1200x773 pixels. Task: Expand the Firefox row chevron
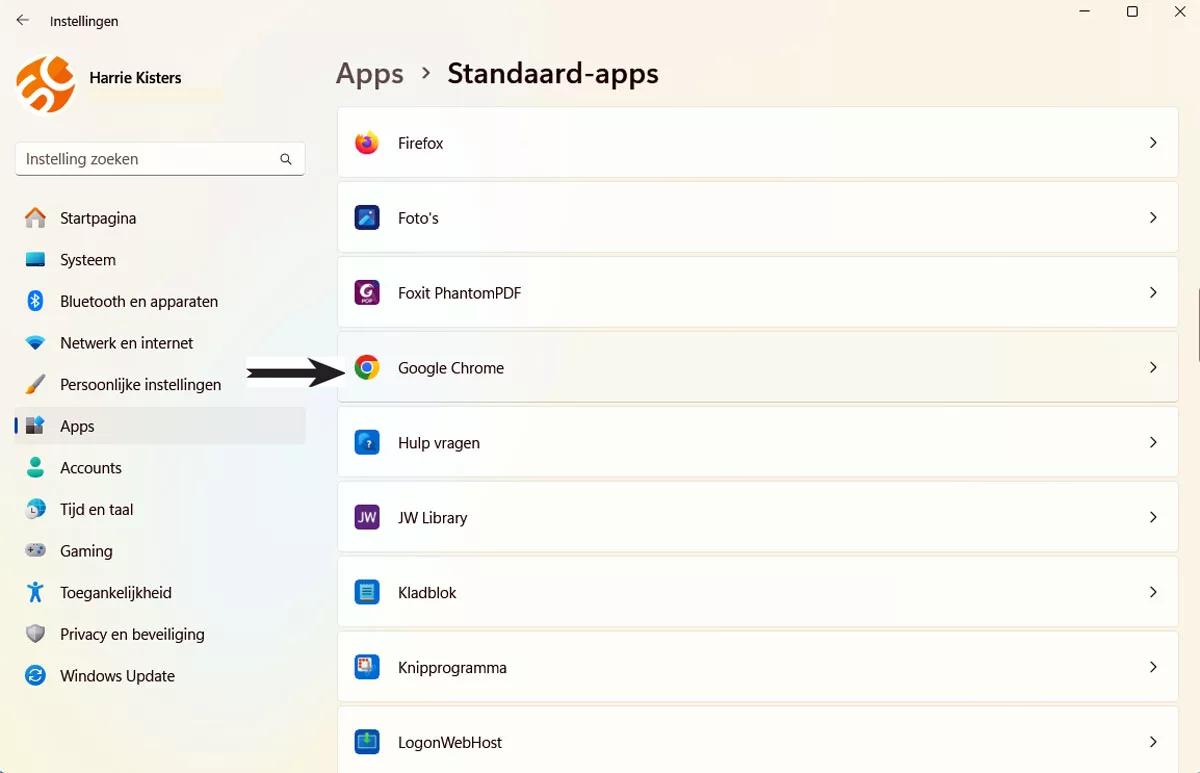click(x=1153, y=143)
